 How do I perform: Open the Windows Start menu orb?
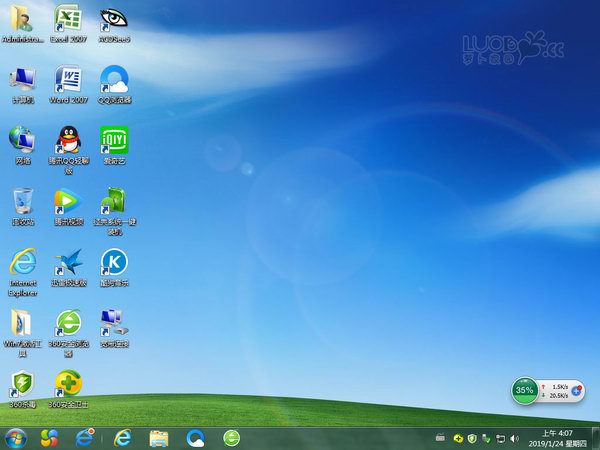[x=16, y=439]
